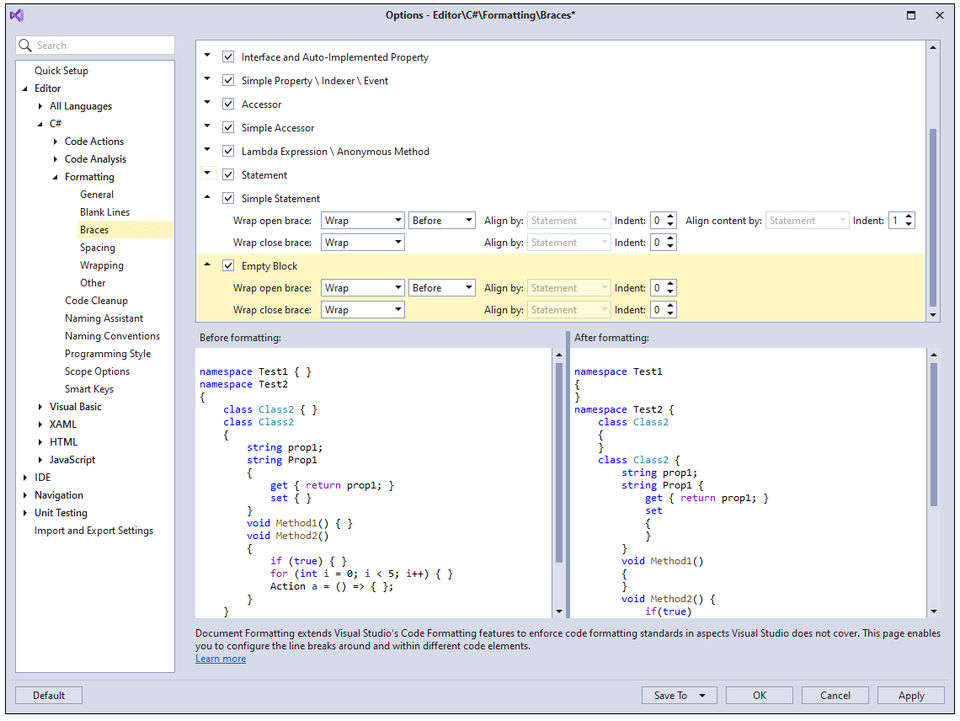Click the Visual Studio logo icon
The height and width of the screenshot is (721, 960).
tap(17, 15)
